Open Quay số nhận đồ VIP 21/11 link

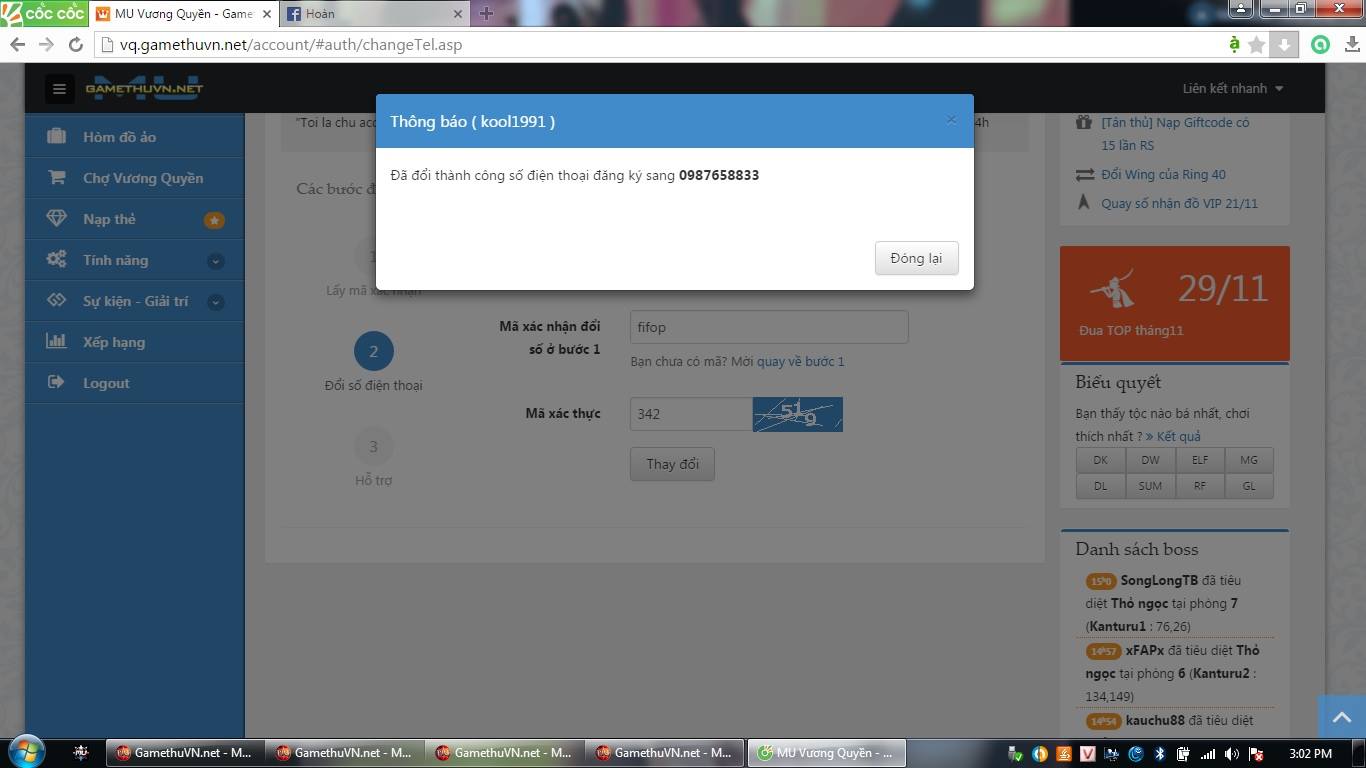1179,203
